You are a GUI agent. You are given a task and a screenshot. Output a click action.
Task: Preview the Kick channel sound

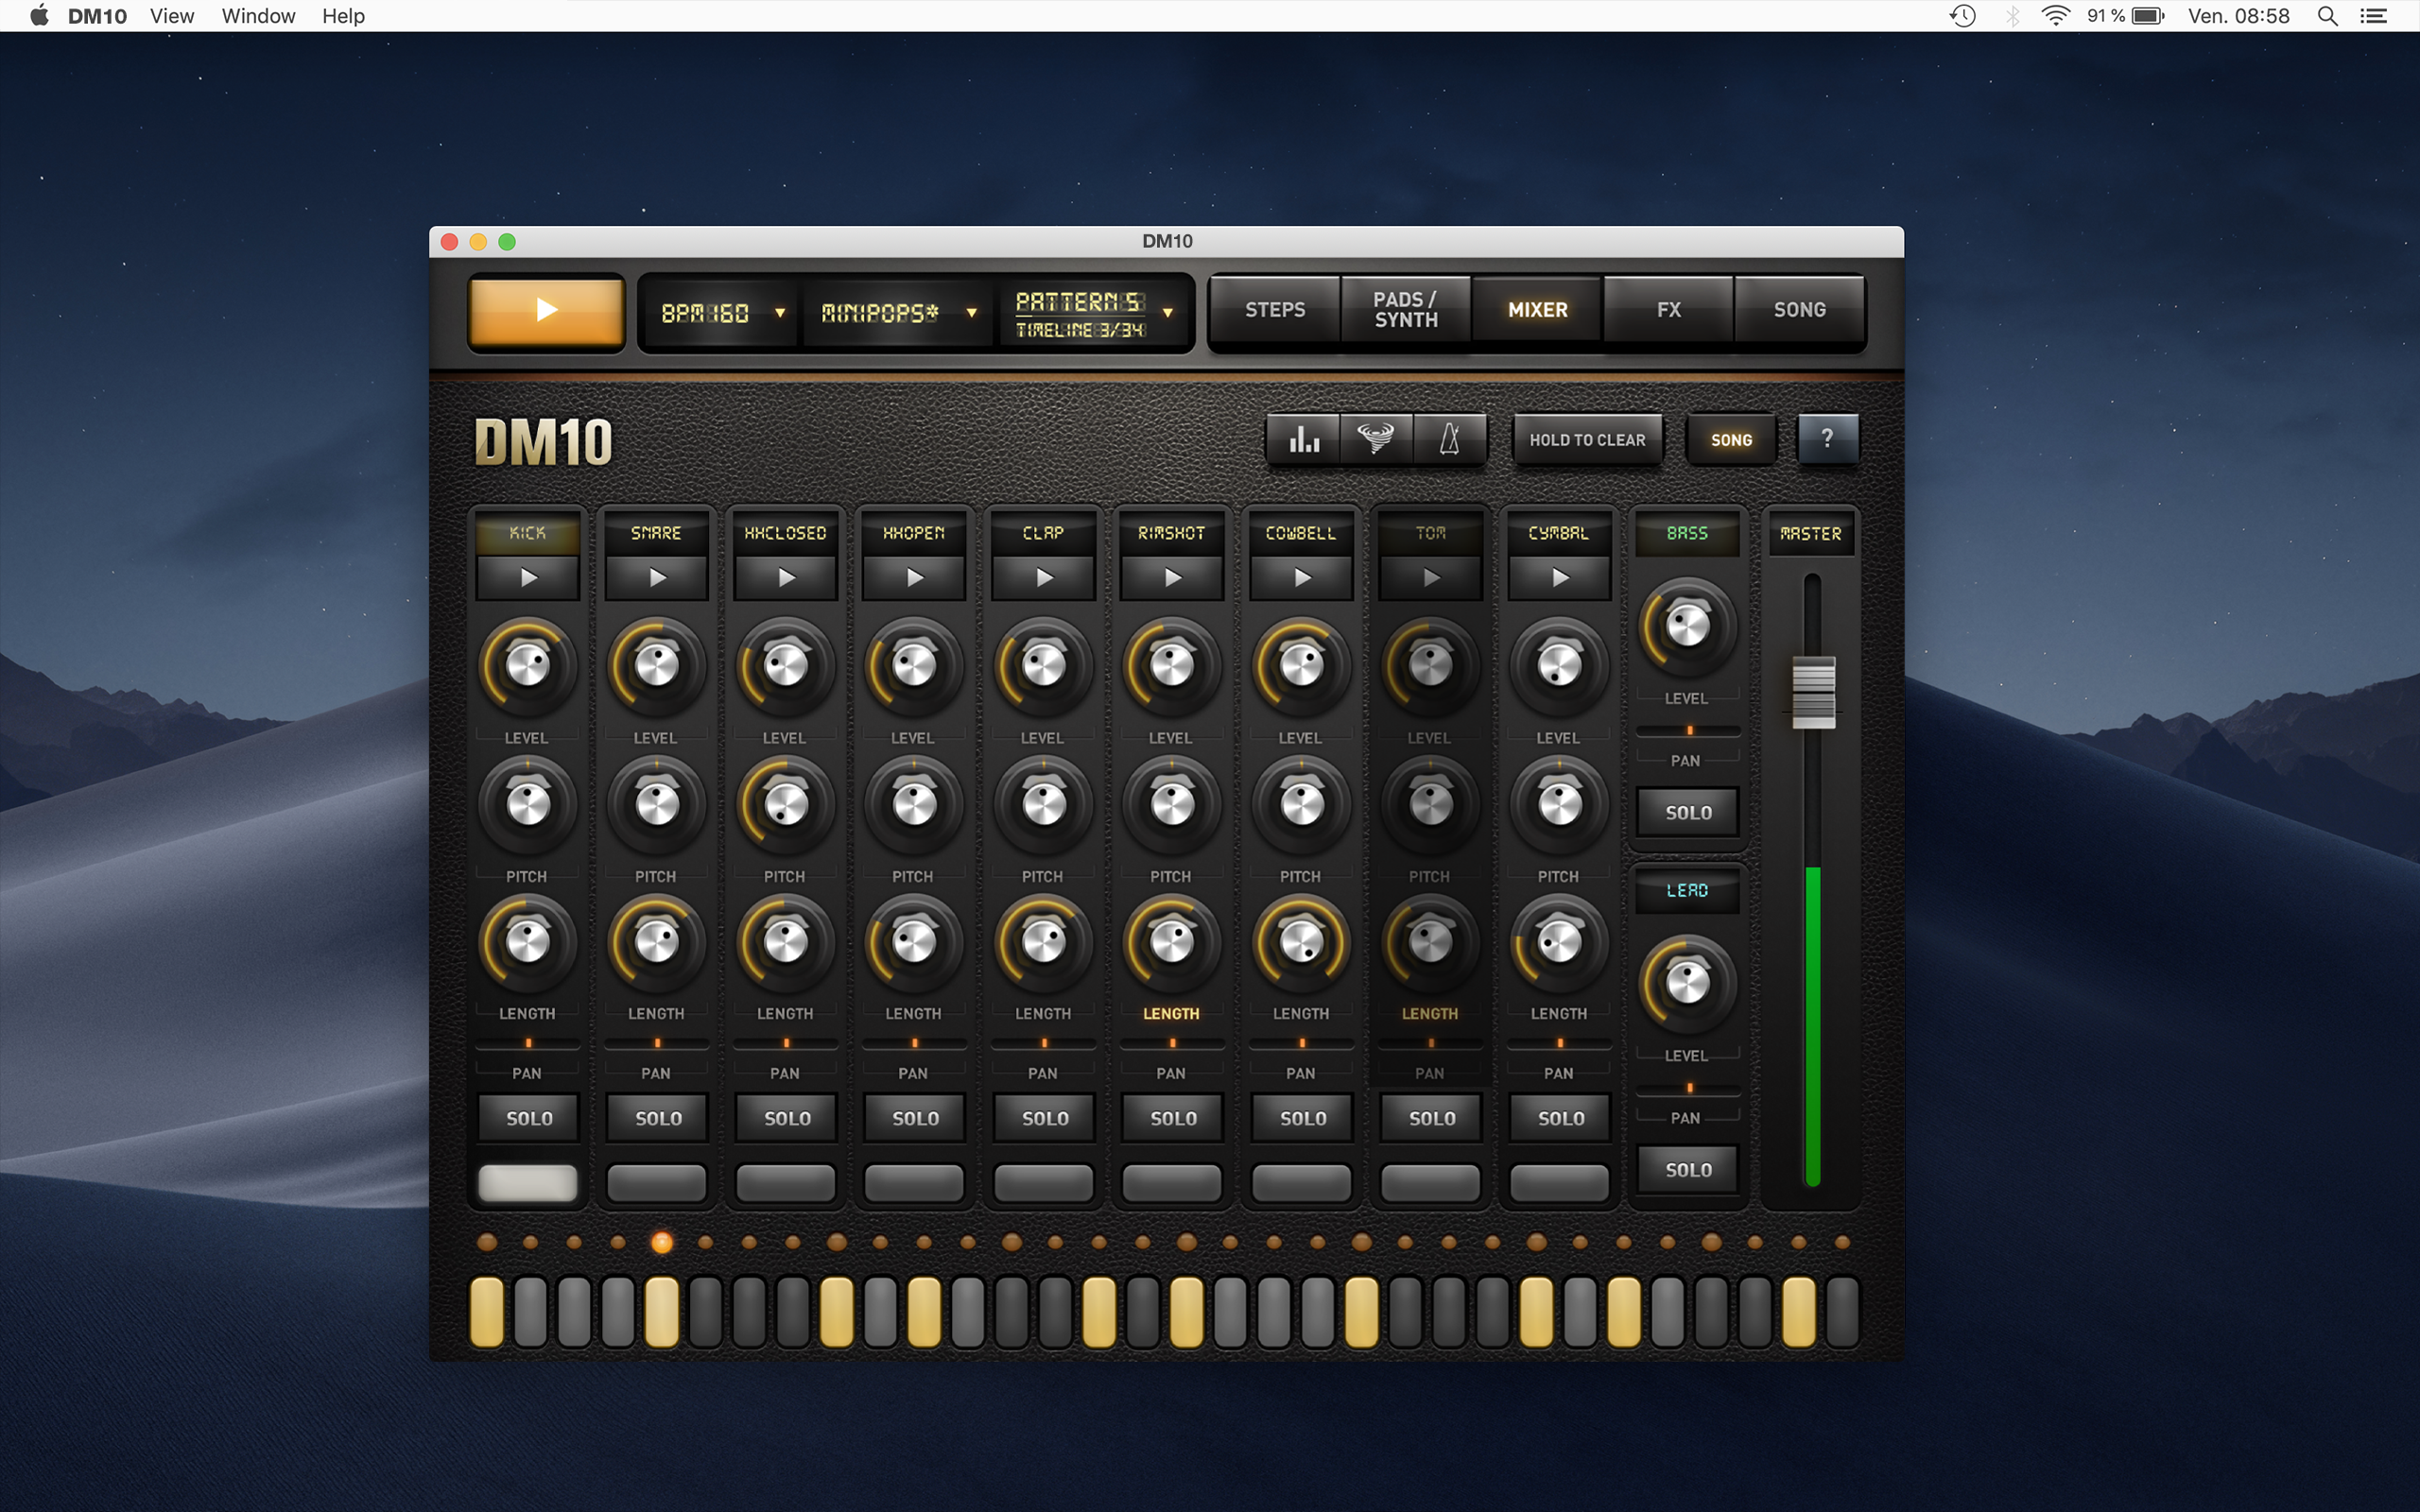tap(528, 578)
